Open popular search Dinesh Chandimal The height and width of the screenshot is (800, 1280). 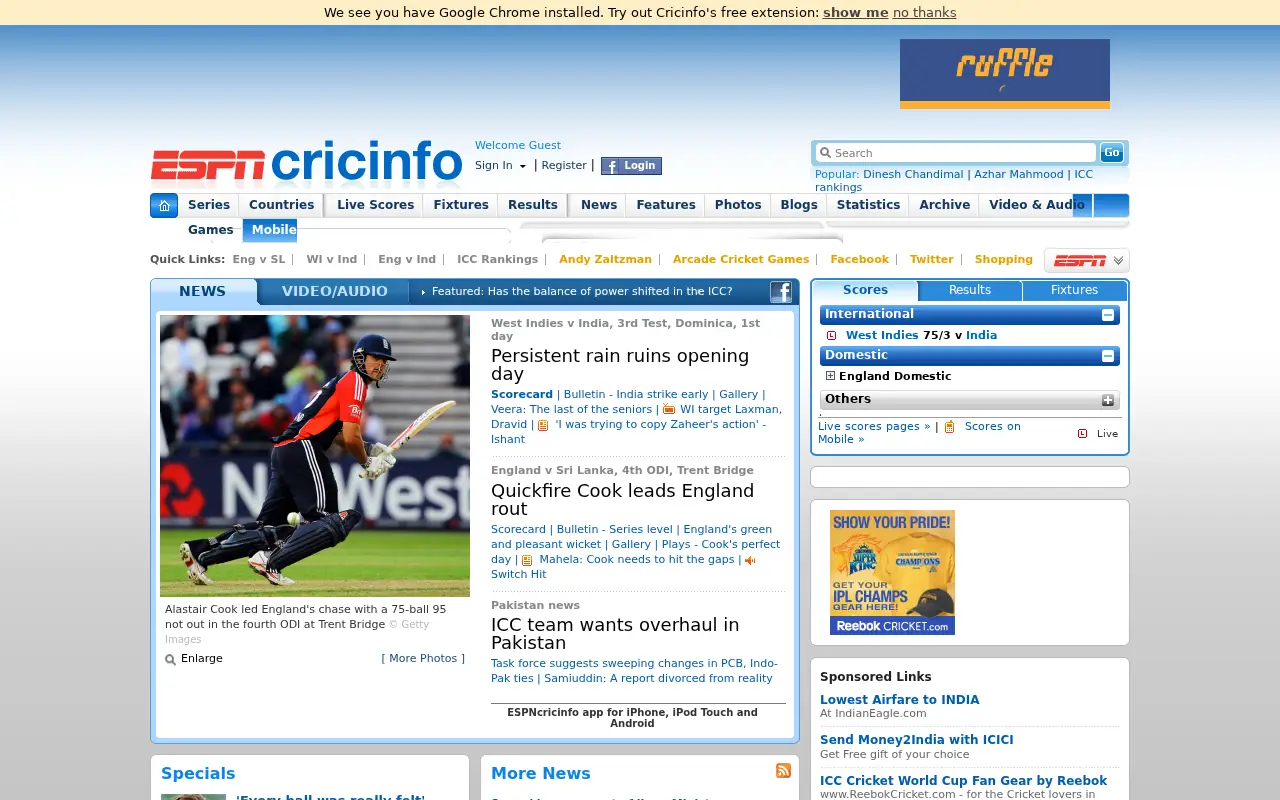[913, 175]
